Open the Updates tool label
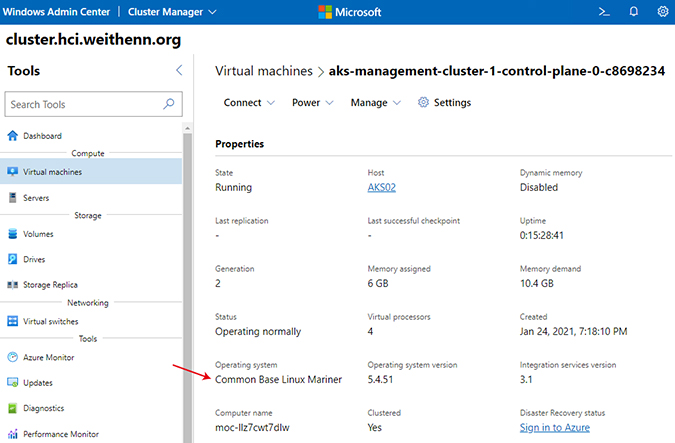Screen dimensions: 675x443 pos(38,383)
